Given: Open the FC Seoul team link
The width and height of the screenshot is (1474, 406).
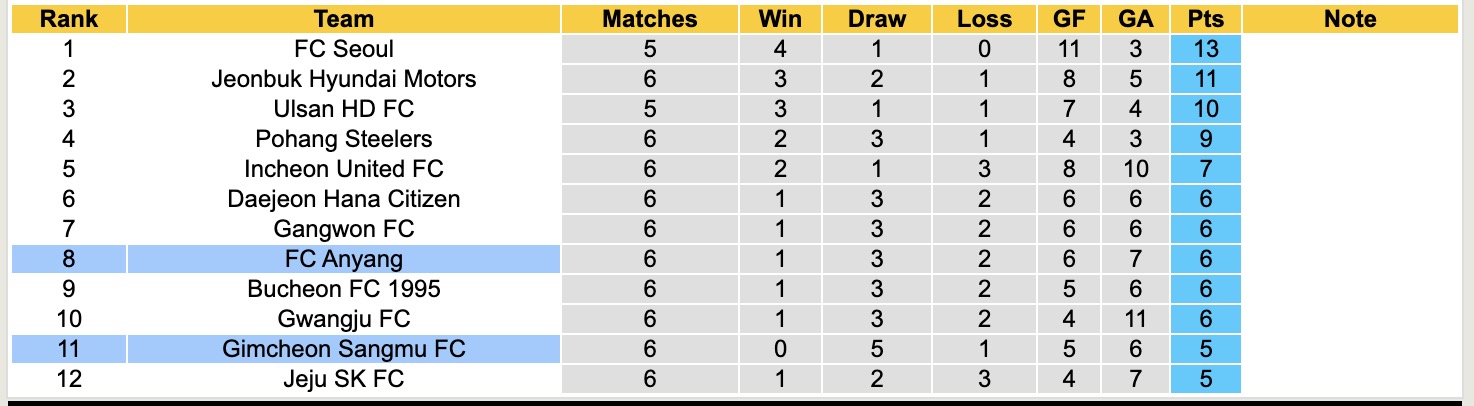Looking at the screenshot, I should (x=343, y=49).
